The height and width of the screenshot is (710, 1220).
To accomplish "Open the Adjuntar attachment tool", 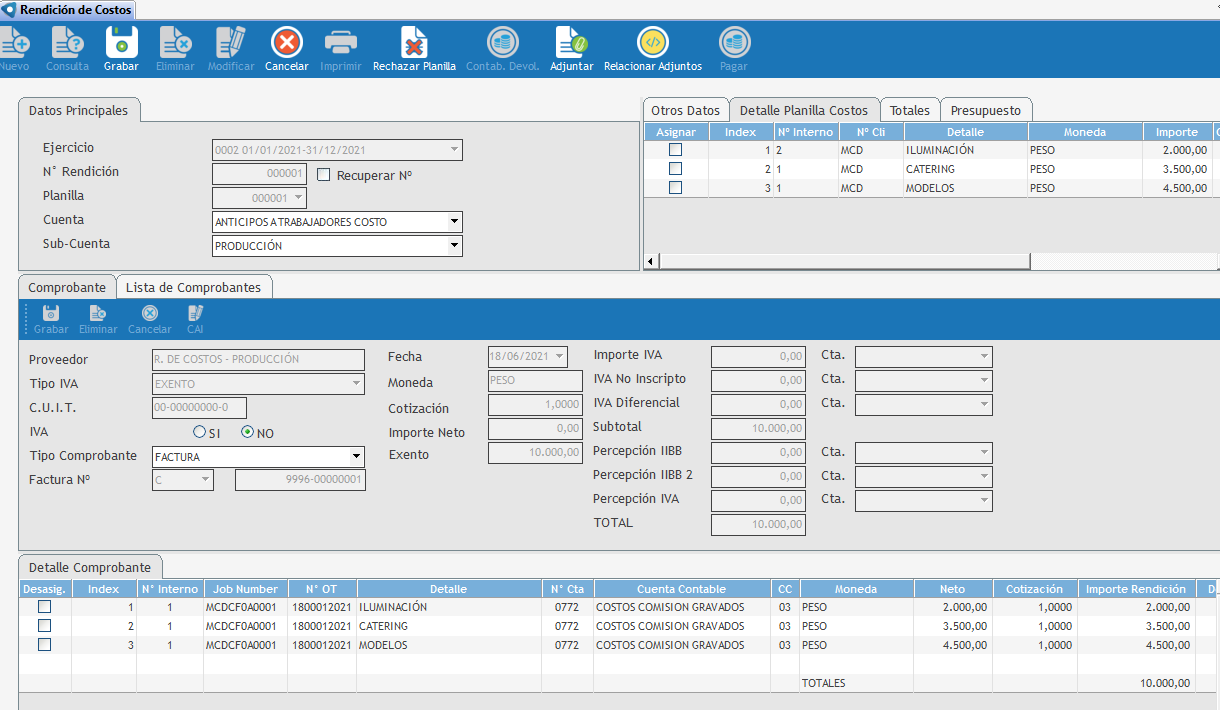I will pos(571,44).
